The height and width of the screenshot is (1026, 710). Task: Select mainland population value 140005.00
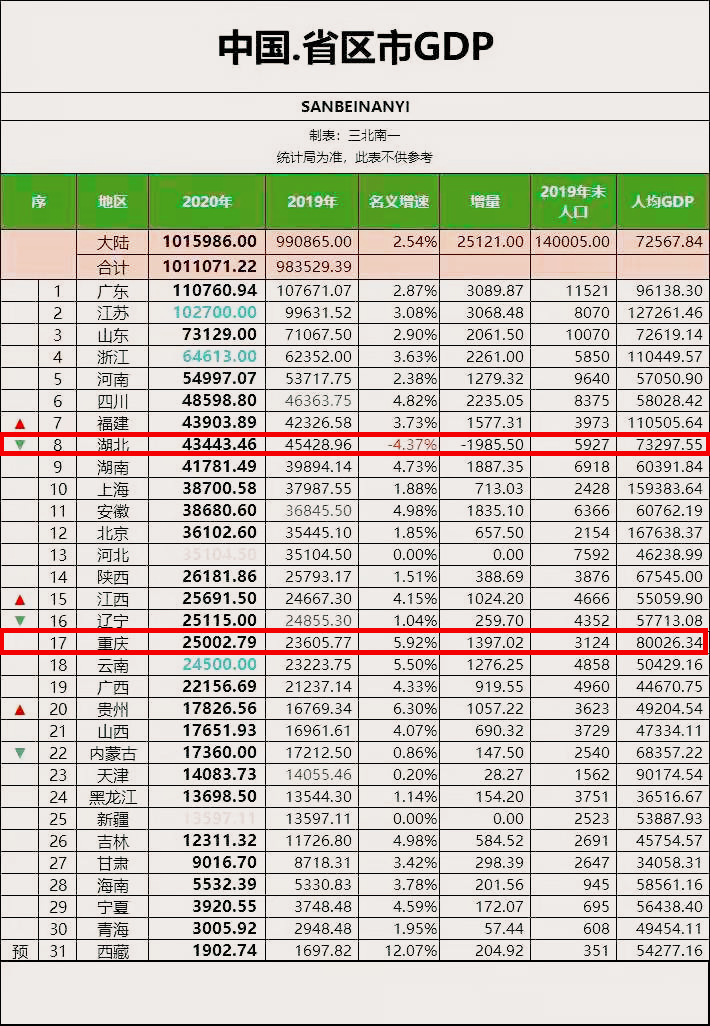573,242
